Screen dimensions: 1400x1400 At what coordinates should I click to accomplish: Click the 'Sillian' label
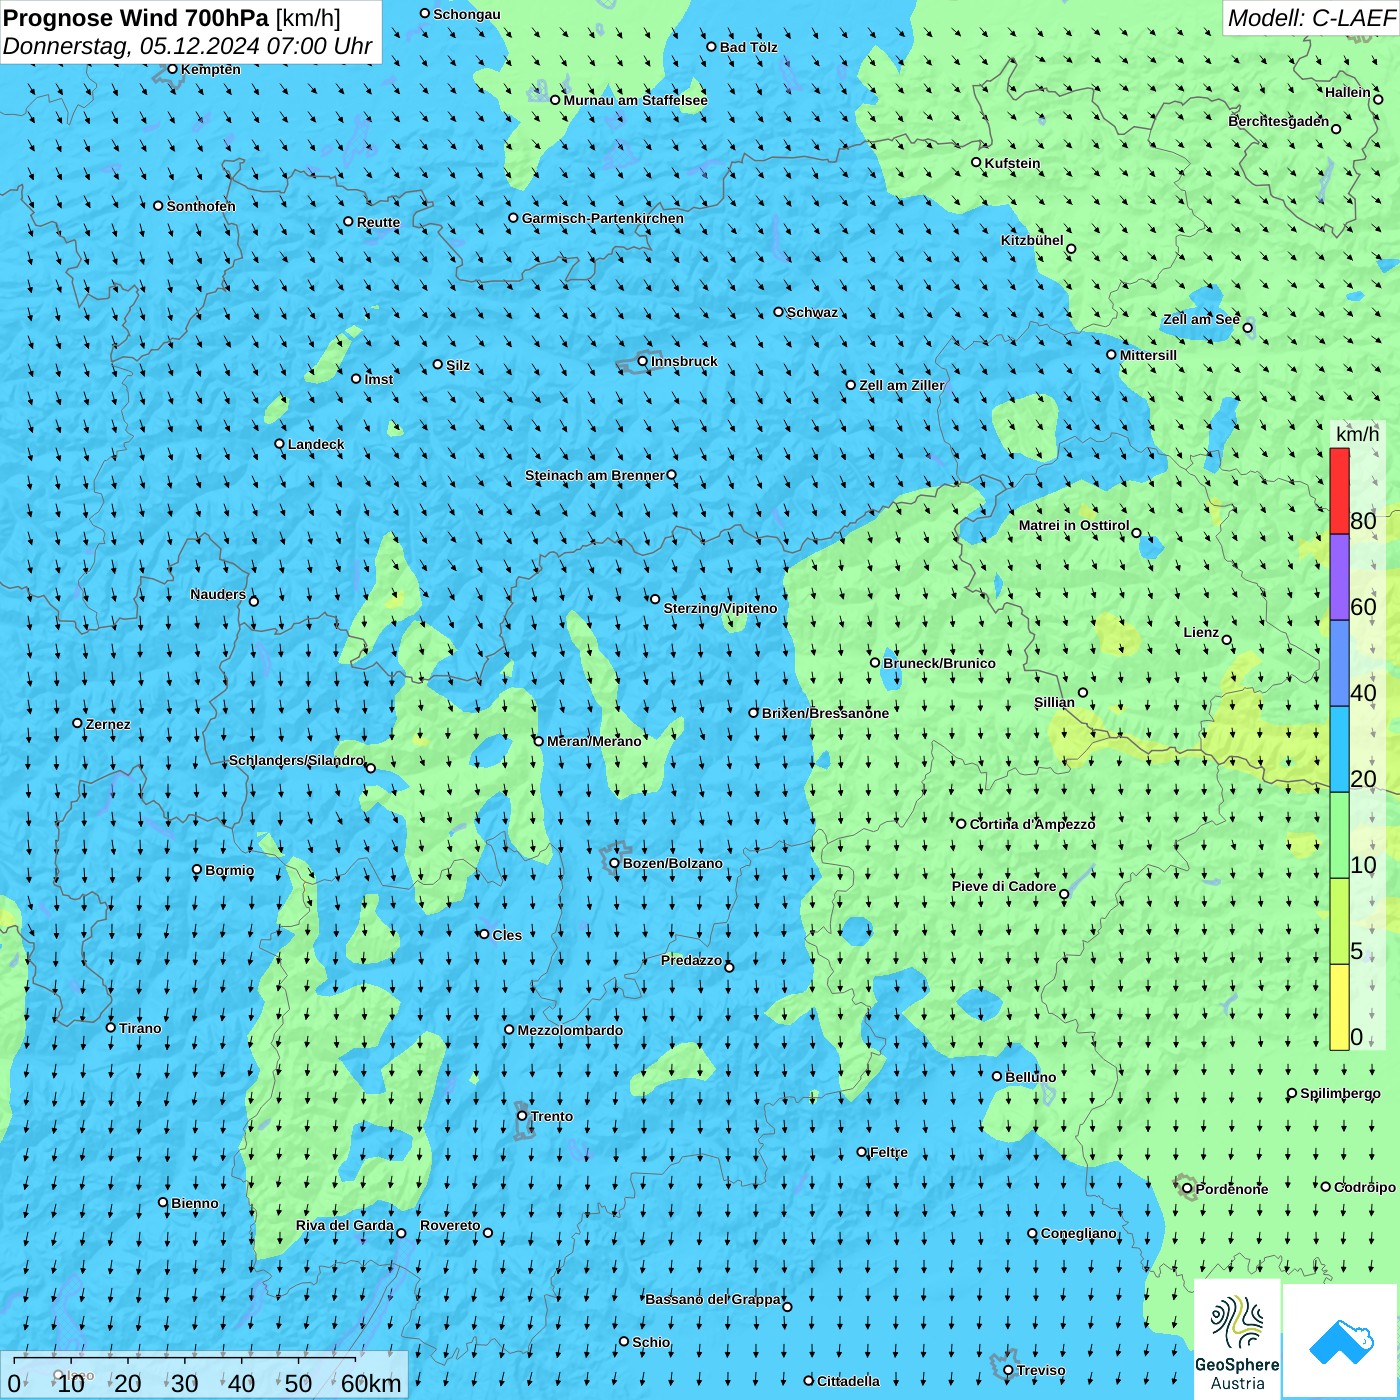tap(1054, 702)
